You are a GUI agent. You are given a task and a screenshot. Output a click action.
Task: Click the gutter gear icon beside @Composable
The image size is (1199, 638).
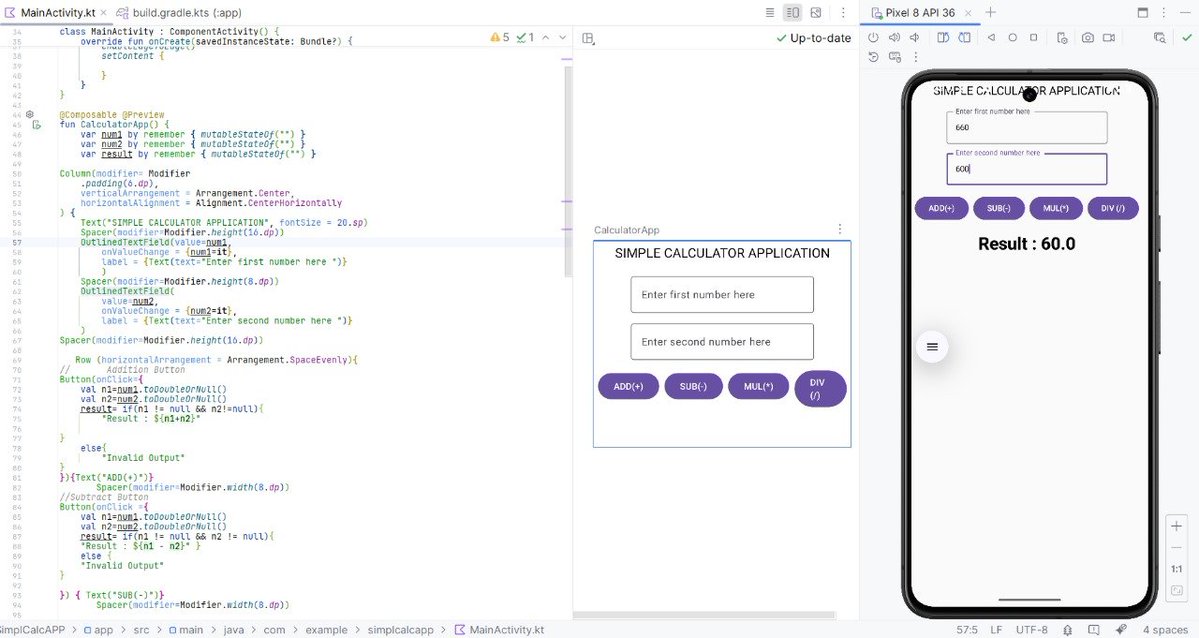point(30,114)
